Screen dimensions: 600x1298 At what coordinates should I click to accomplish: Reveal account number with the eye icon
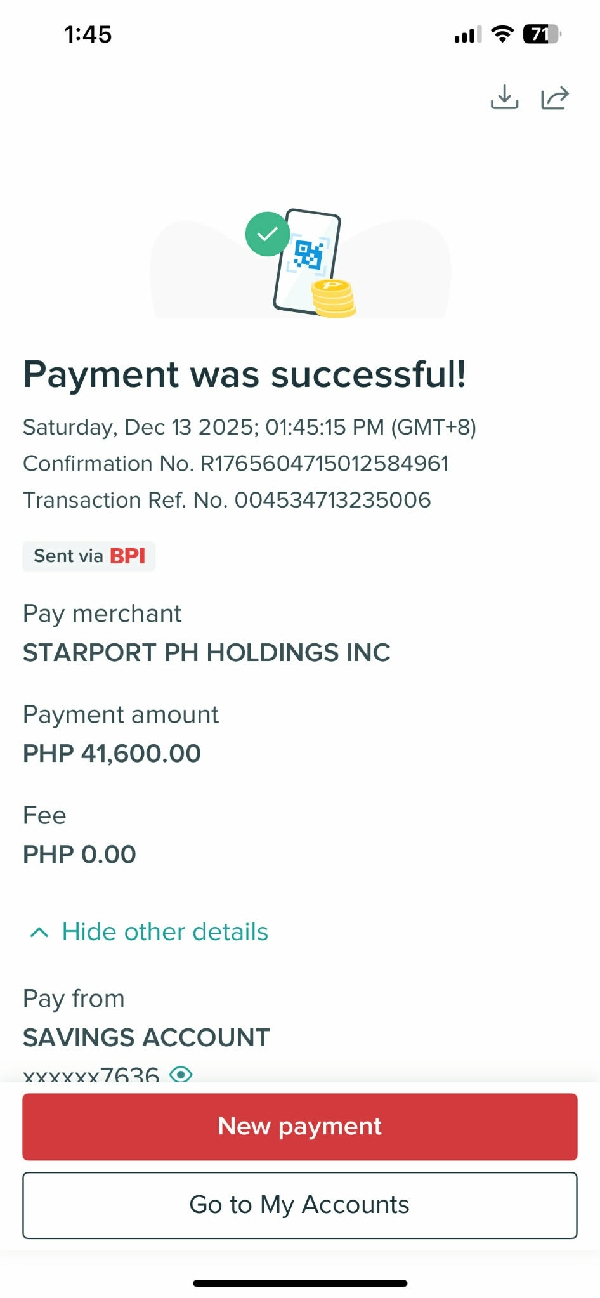(181, 1074)
